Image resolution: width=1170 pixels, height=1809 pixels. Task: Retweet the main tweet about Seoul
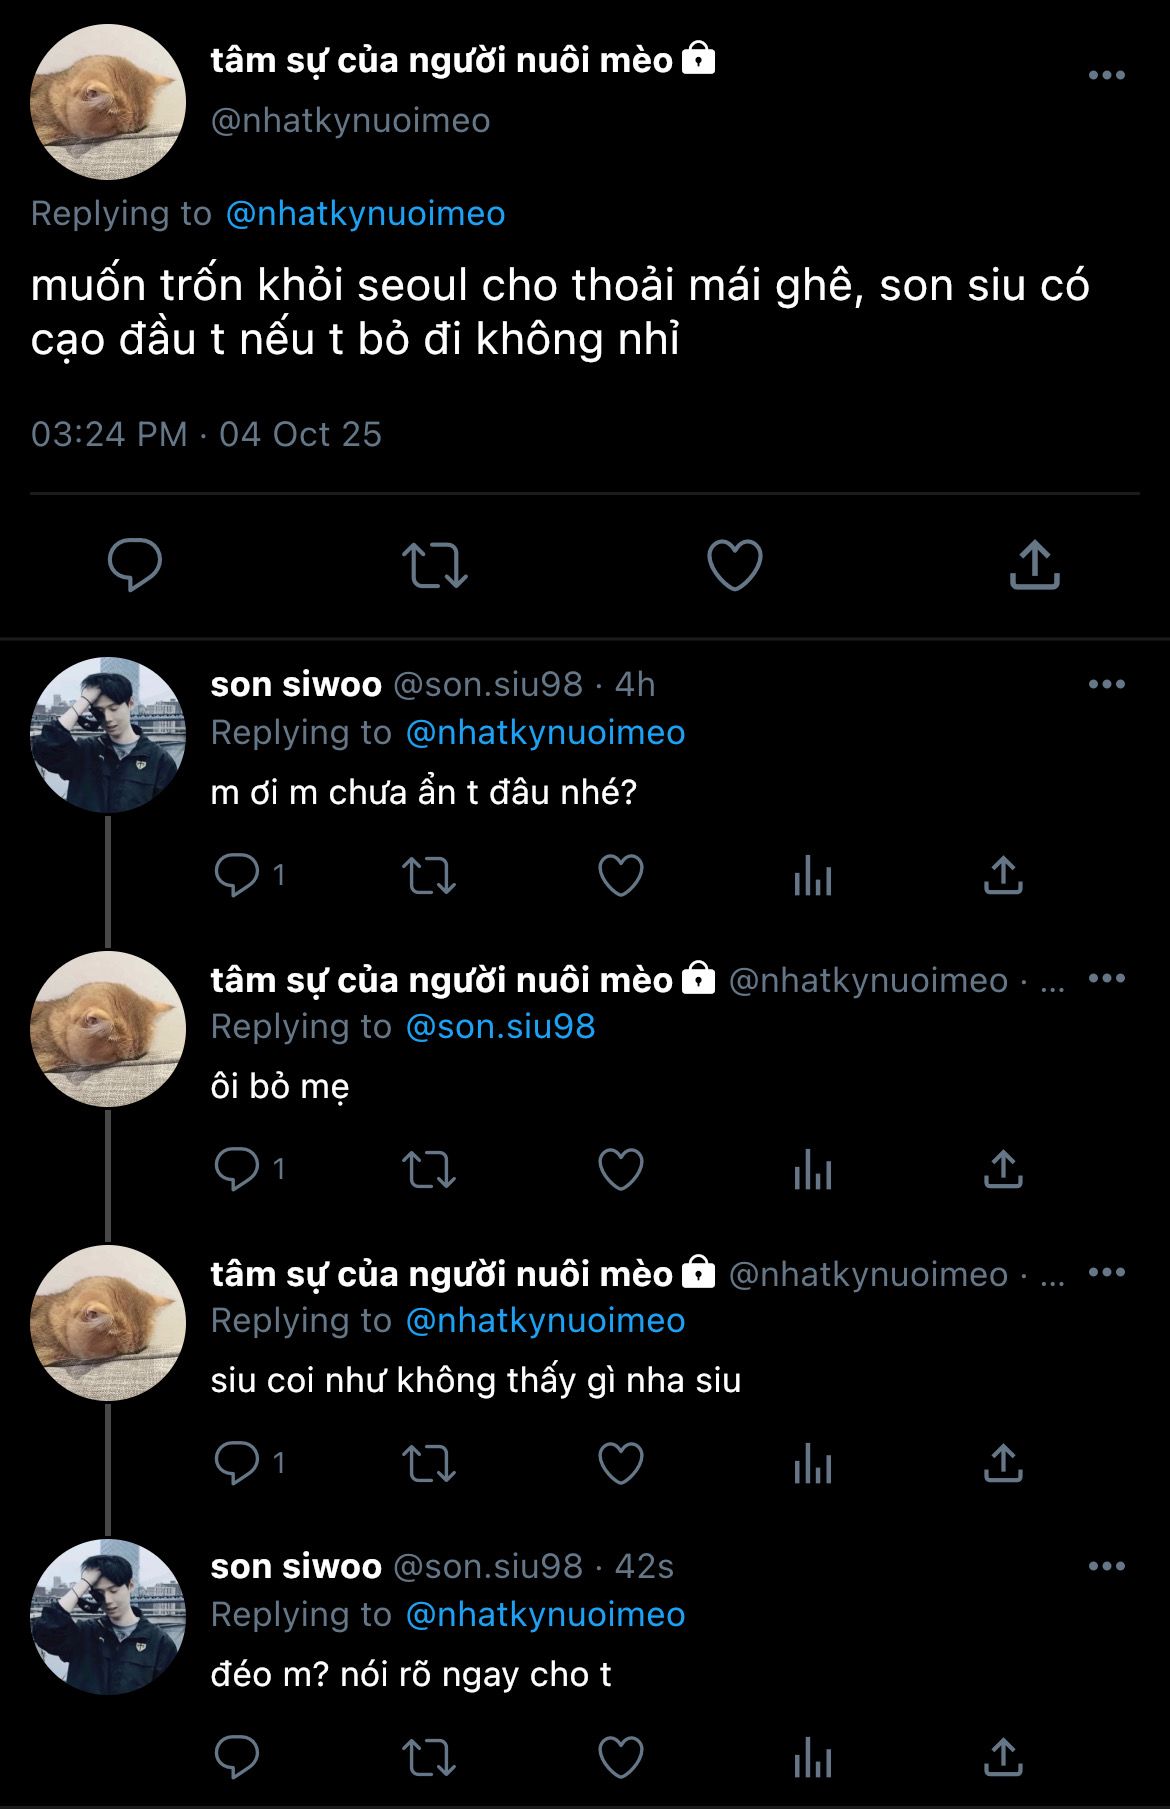434,564
